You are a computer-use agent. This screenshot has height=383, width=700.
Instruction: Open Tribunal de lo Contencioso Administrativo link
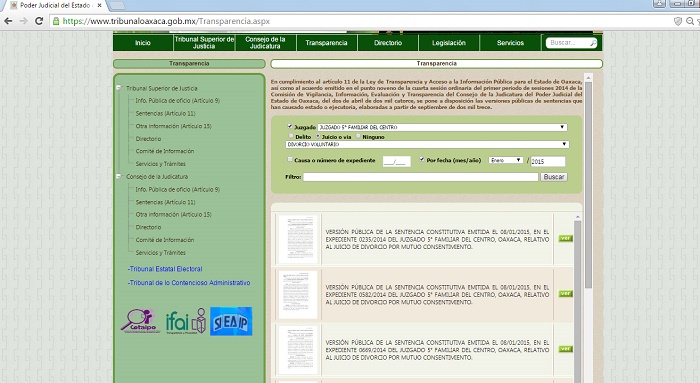(x=189, y=283)
